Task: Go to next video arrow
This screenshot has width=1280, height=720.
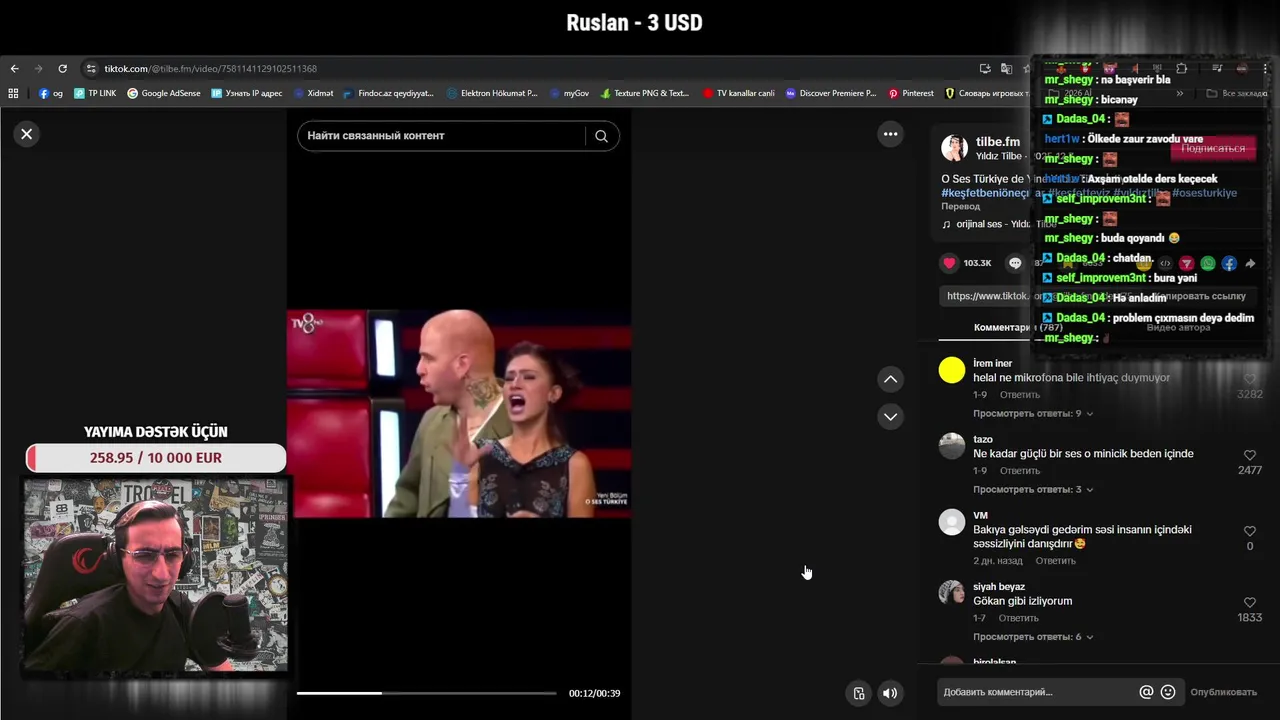Action: pos(890,416)
